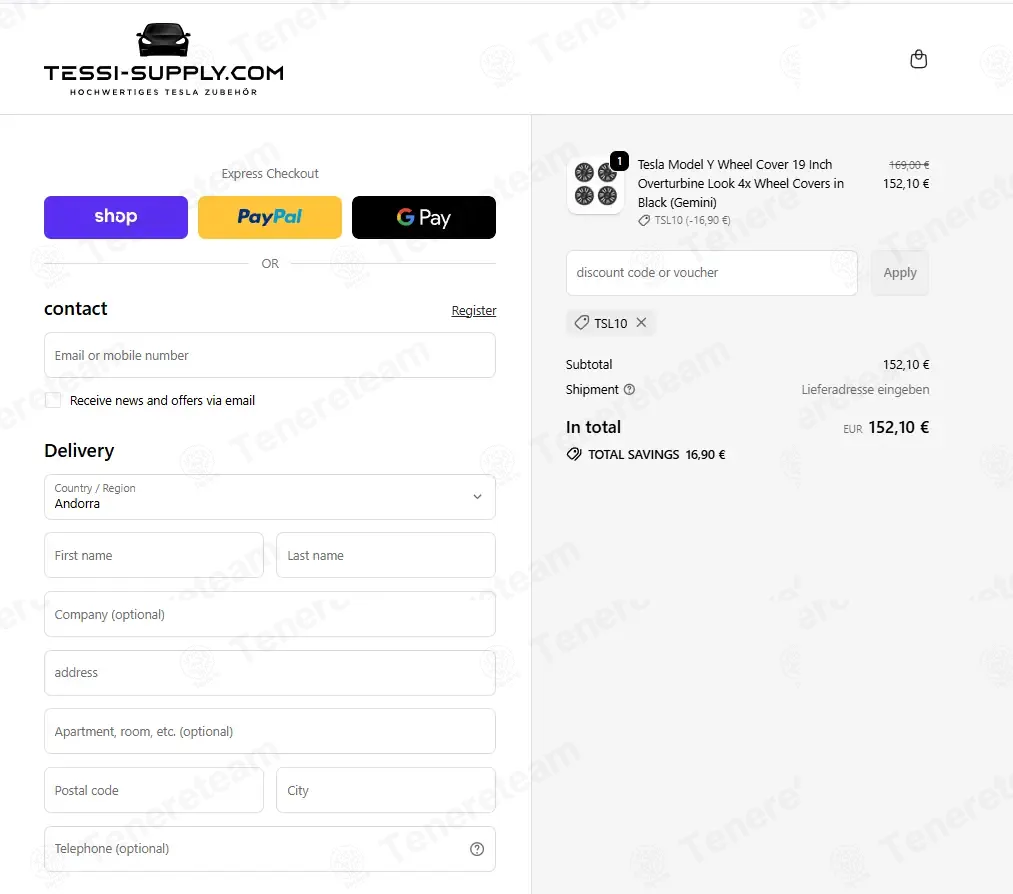Apply the discount code
This screenshot has height=894, width=1013.
(900, 273)
